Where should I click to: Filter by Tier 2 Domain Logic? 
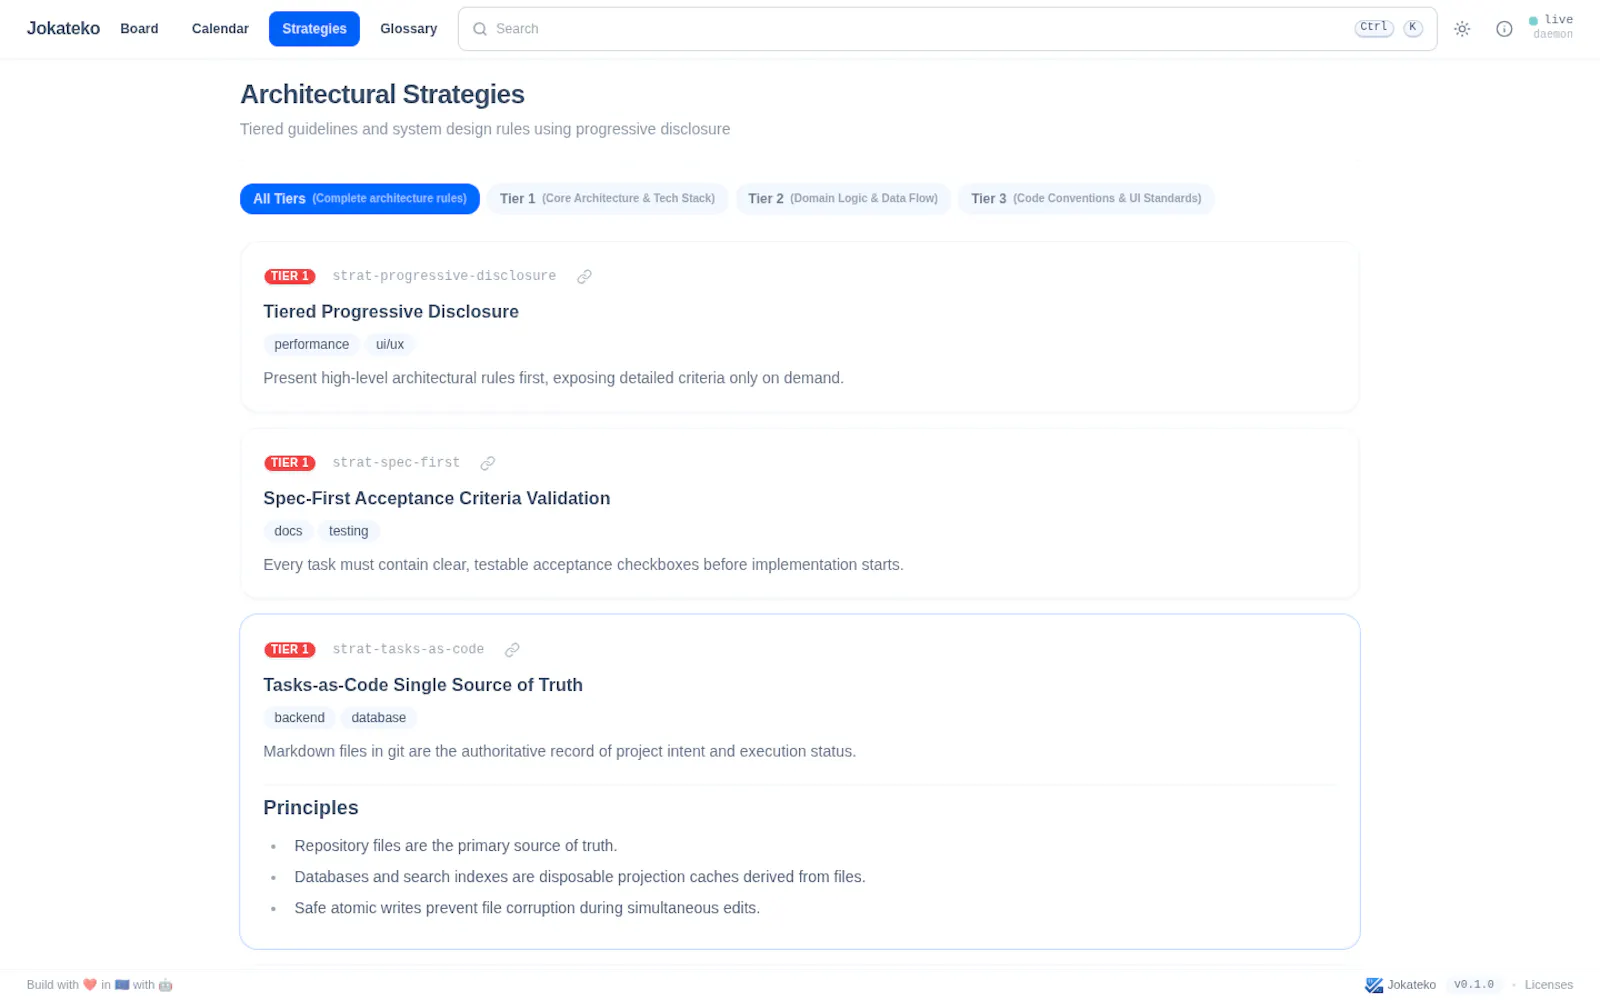(x=843, y=199)
